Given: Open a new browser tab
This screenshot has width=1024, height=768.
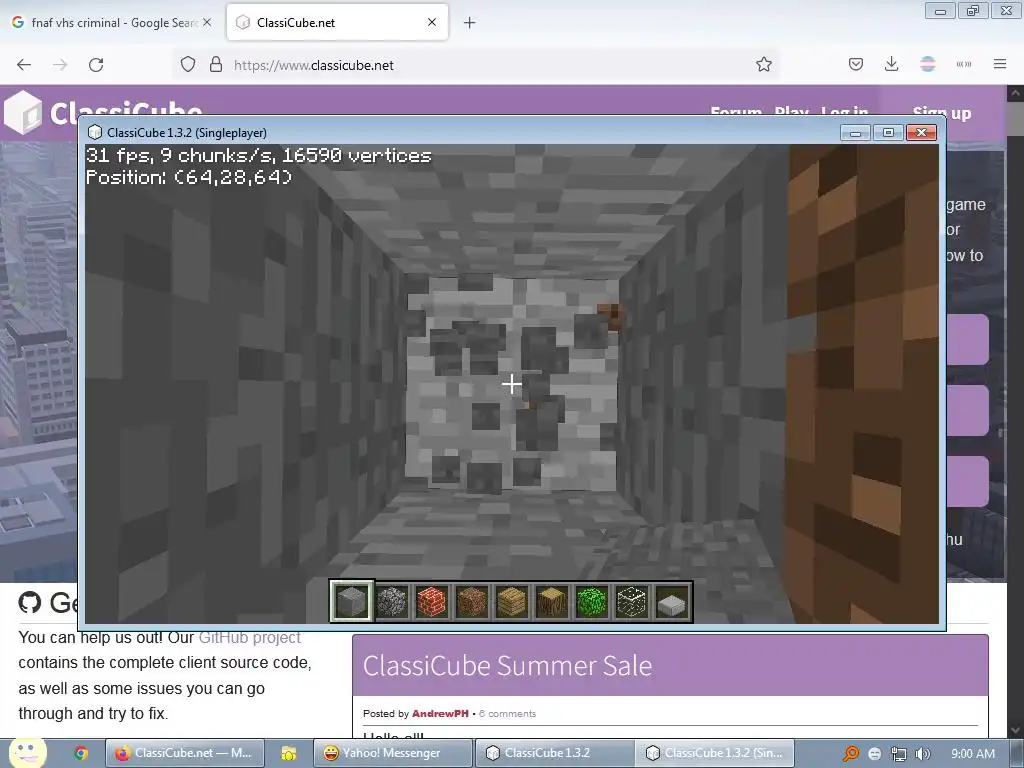Looking at the screenshot, I should pos(470,23).
